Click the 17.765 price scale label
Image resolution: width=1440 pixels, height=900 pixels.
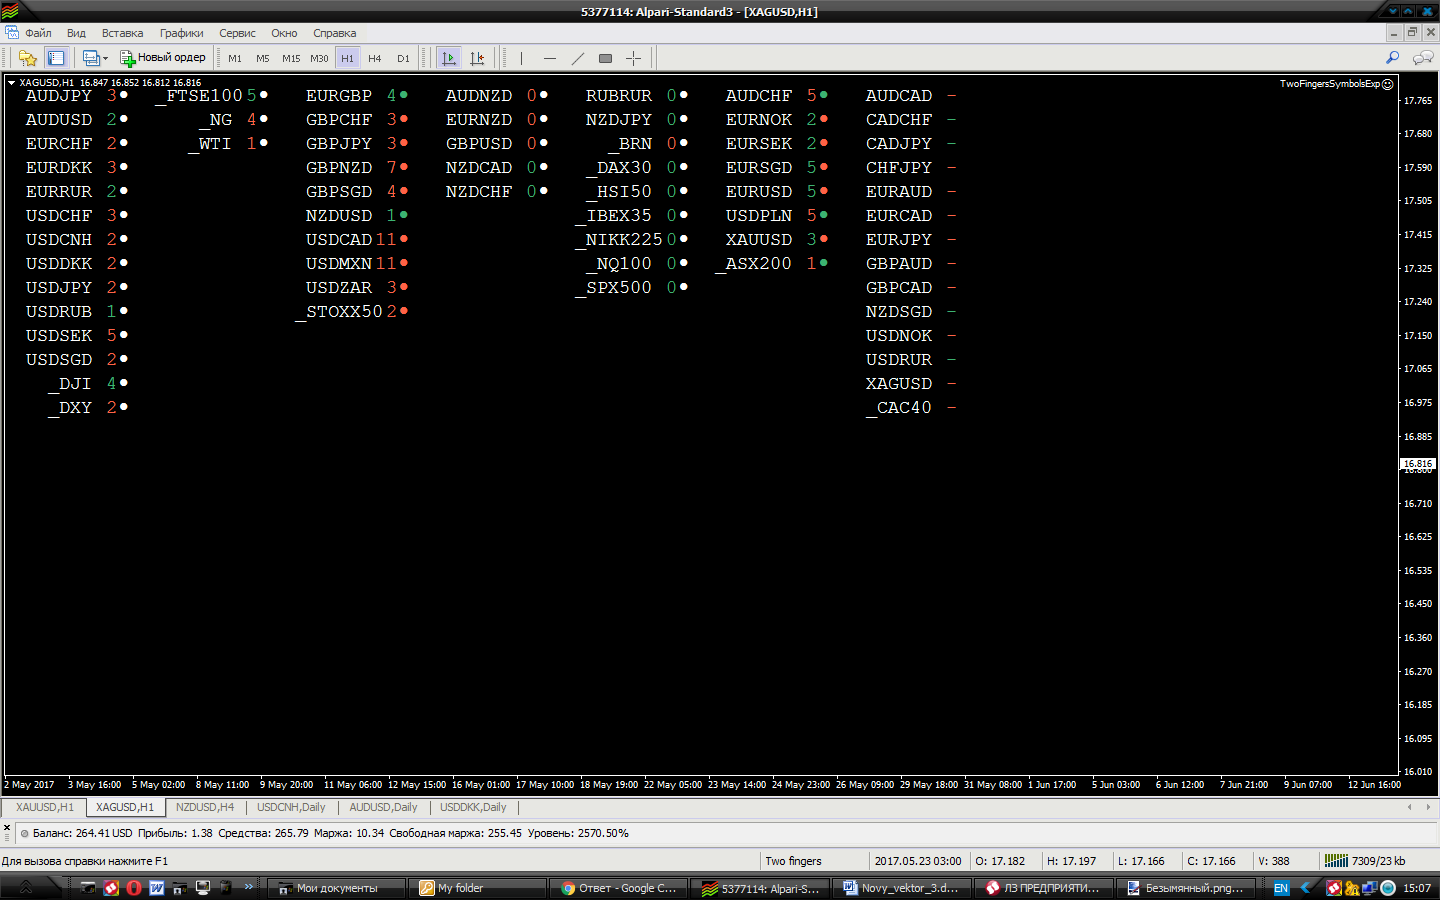click(x=1418, y=101)
